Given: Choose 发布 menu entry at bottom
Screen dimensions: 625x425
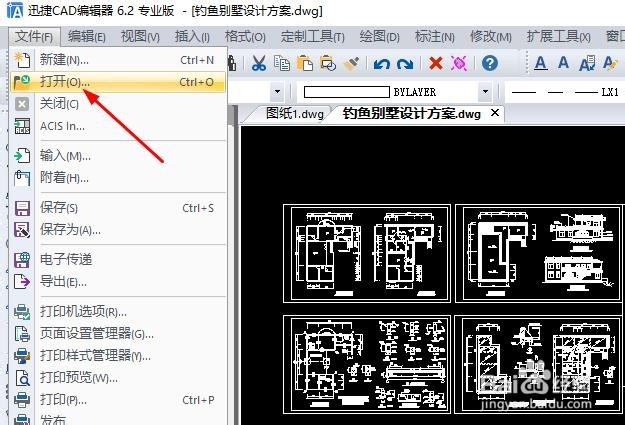Looking at the screenshot, I should pos(118,419).
